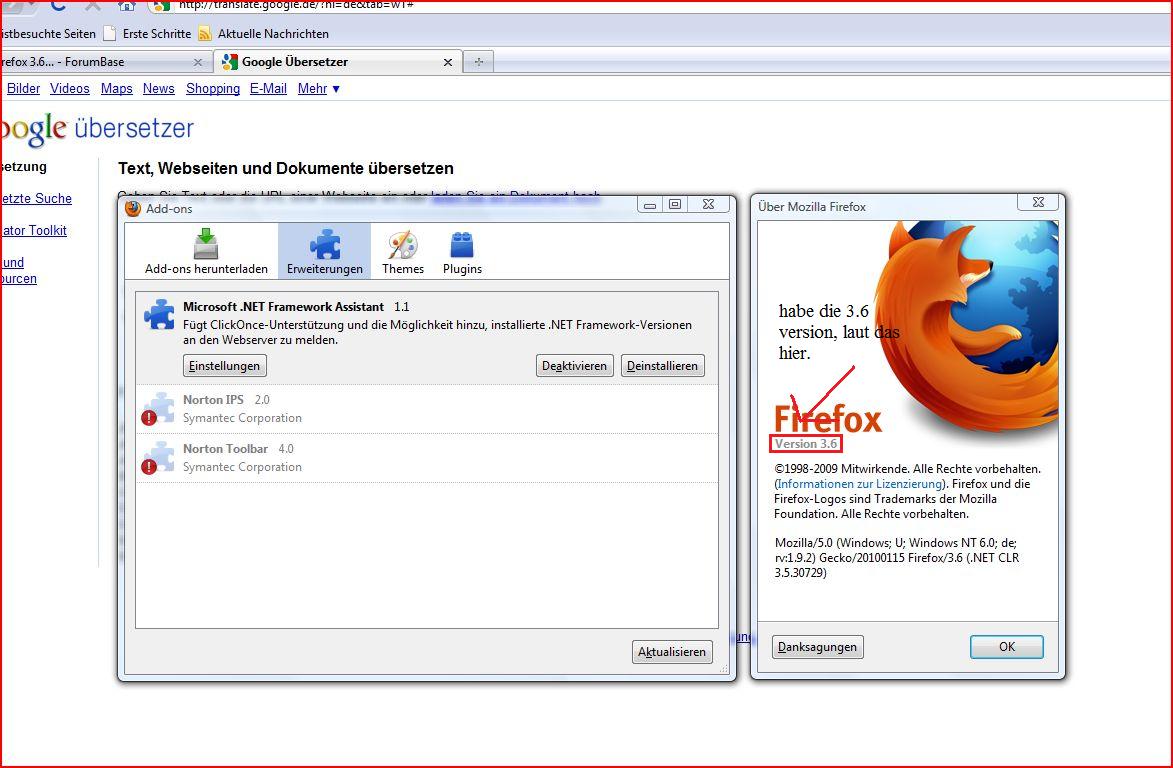Image resolution: width=1173 pixels, height=768 pixels.
Task: Close the Über Mozilla Firefox dialog
Action: (1038, 202)
